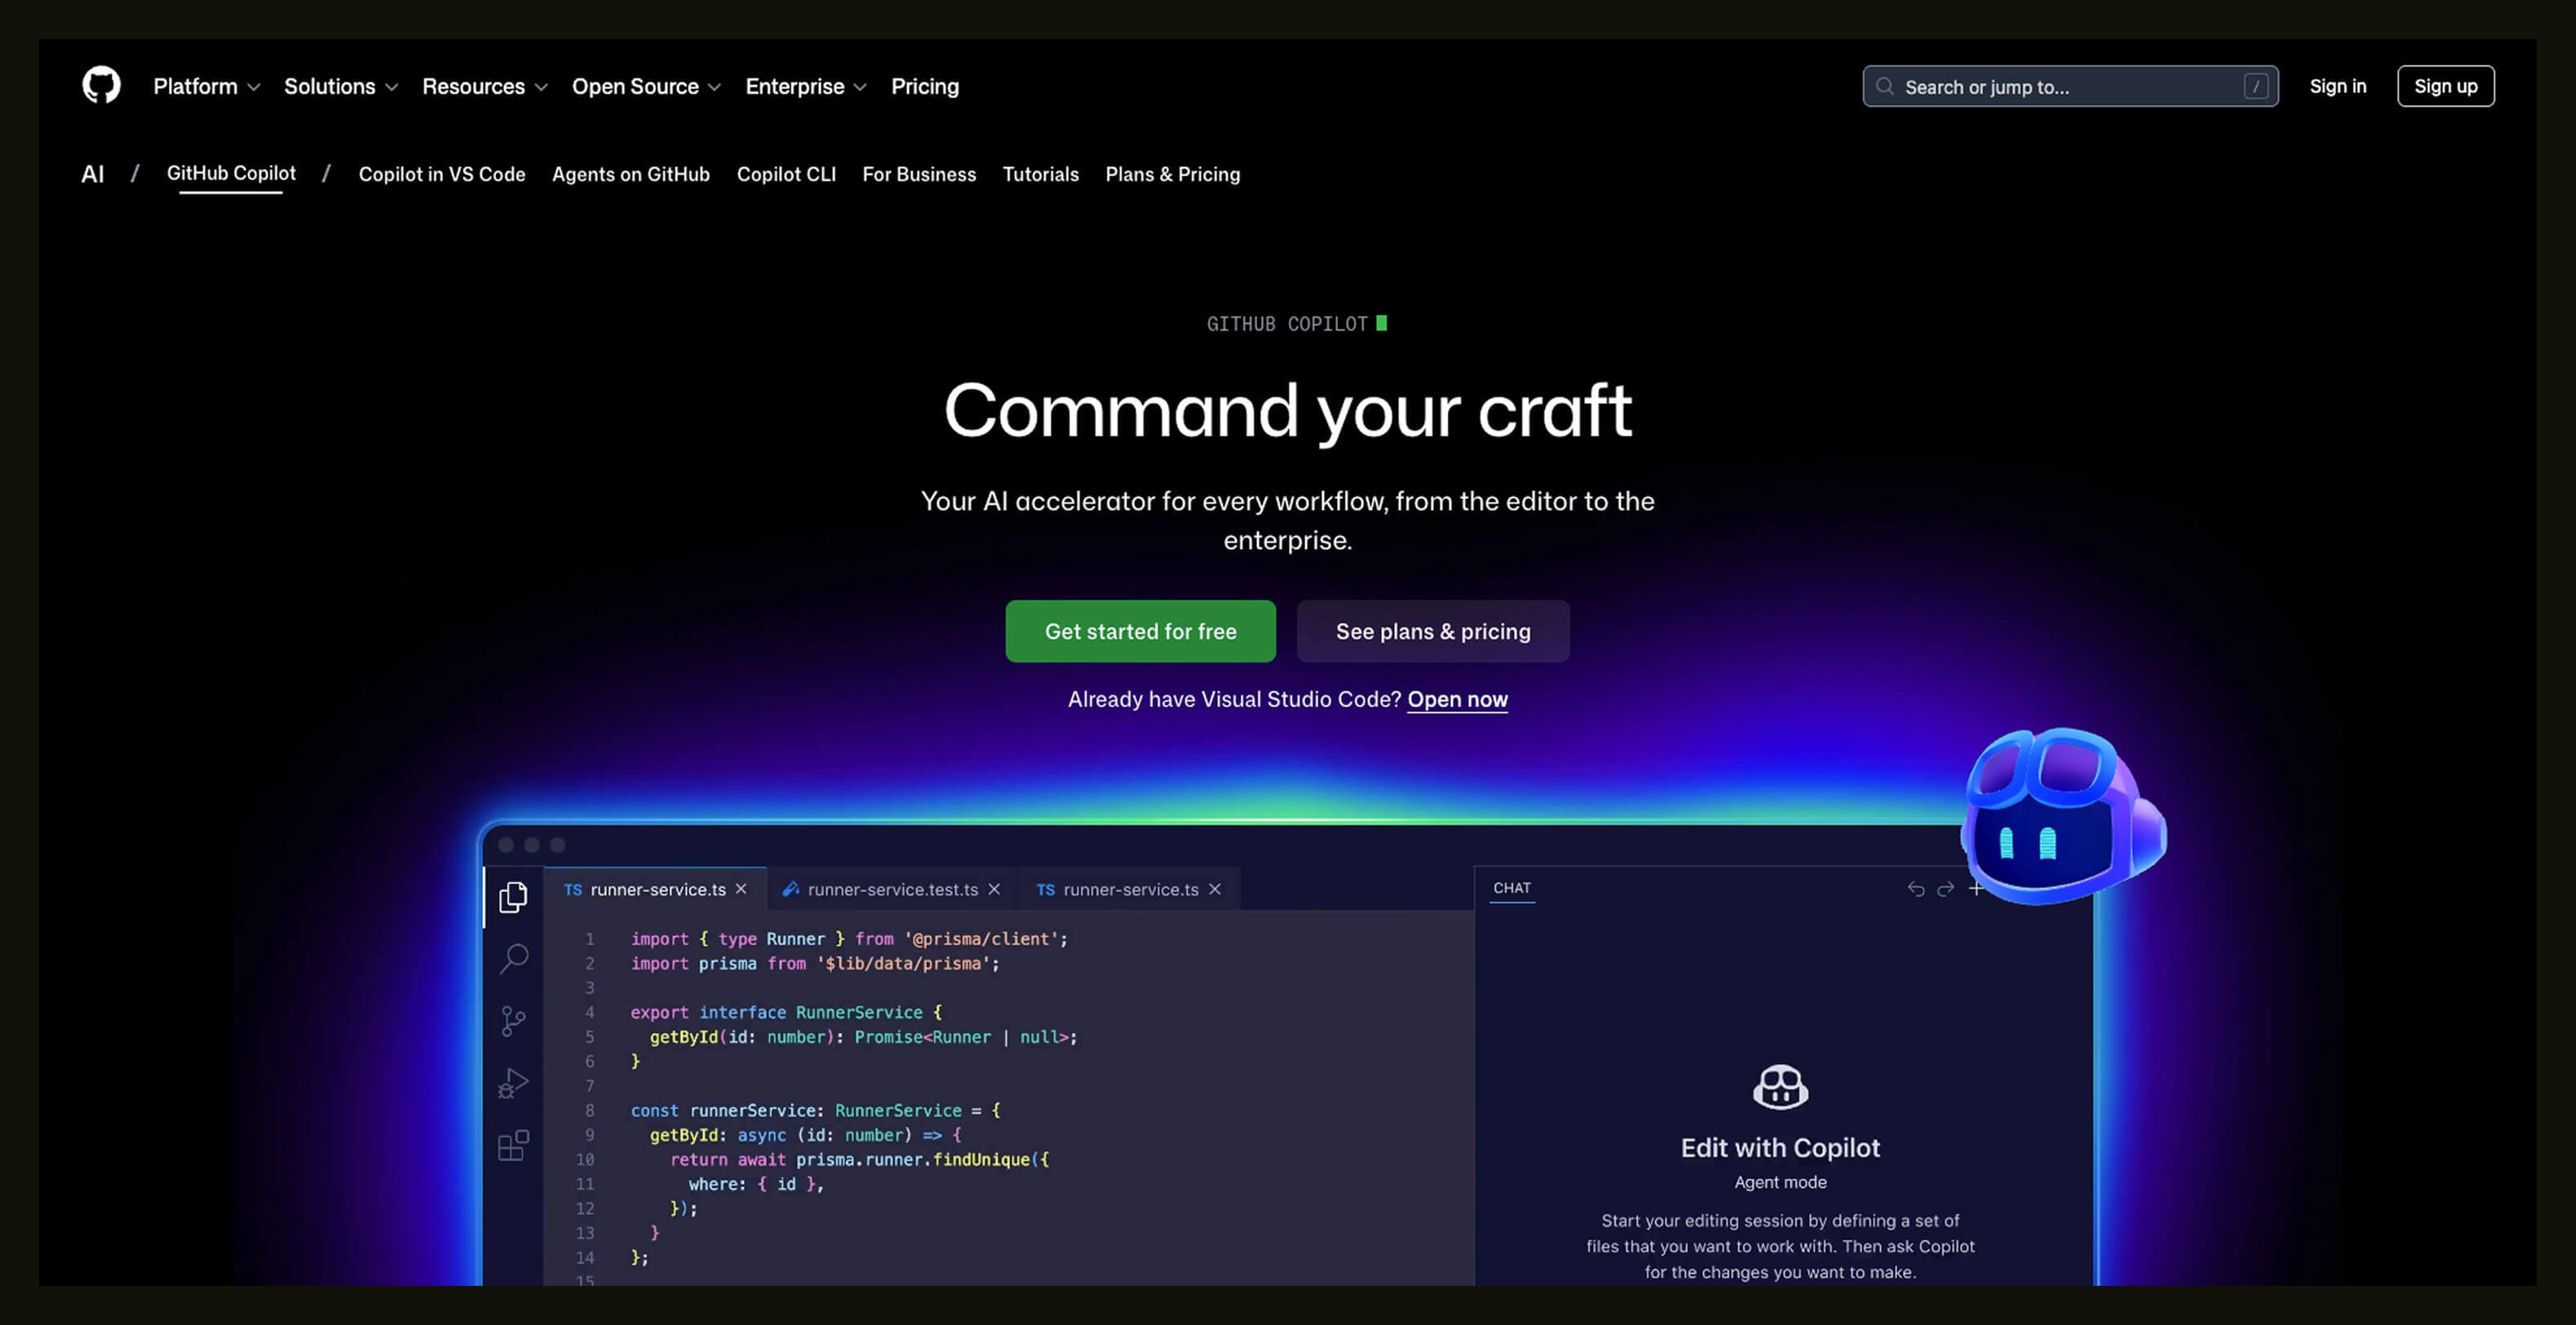
Task: Open the Source Control icon in editor sidebar
Action: pos(513,1021)
